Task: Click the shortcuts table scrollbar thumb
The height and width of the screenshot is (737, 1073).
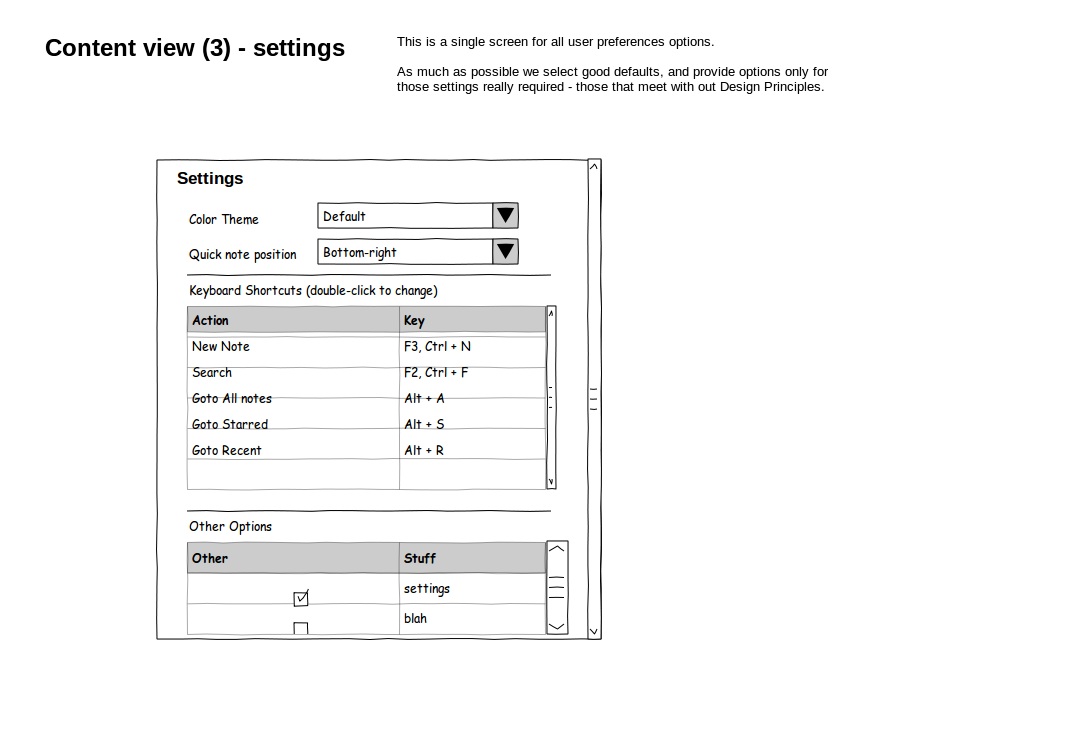Action: pos(551,398)
